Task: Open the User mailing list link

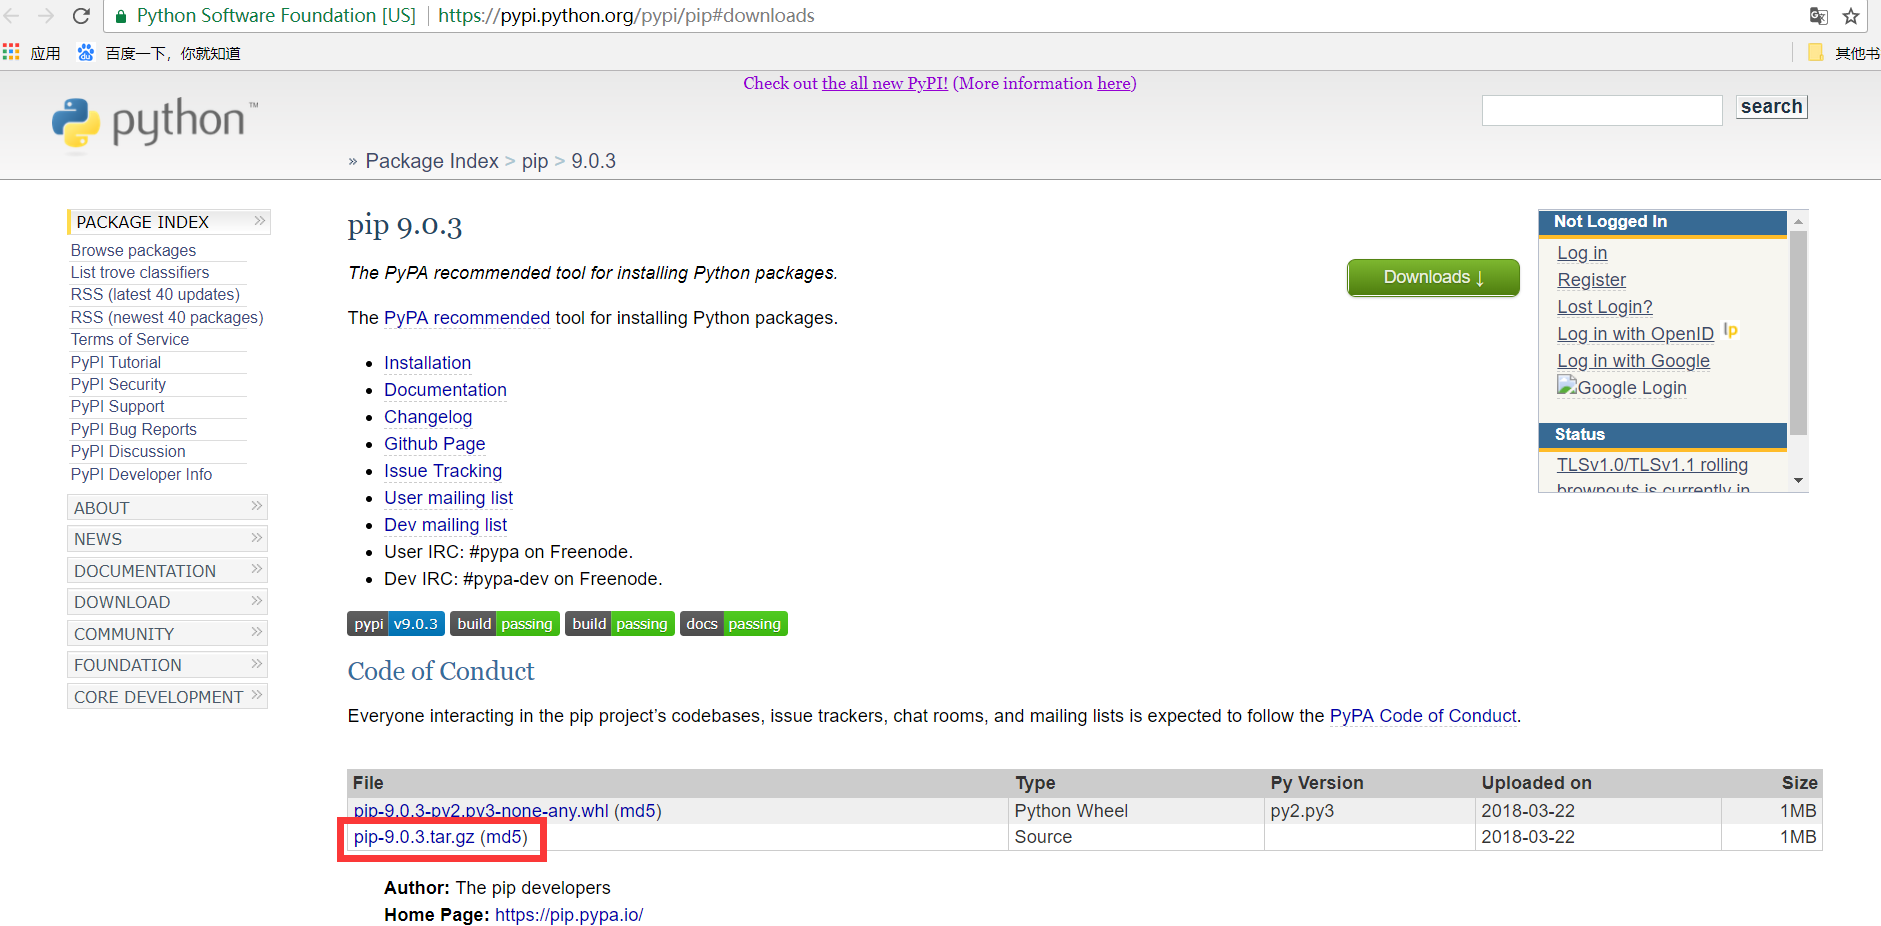Action: point(448,497)
